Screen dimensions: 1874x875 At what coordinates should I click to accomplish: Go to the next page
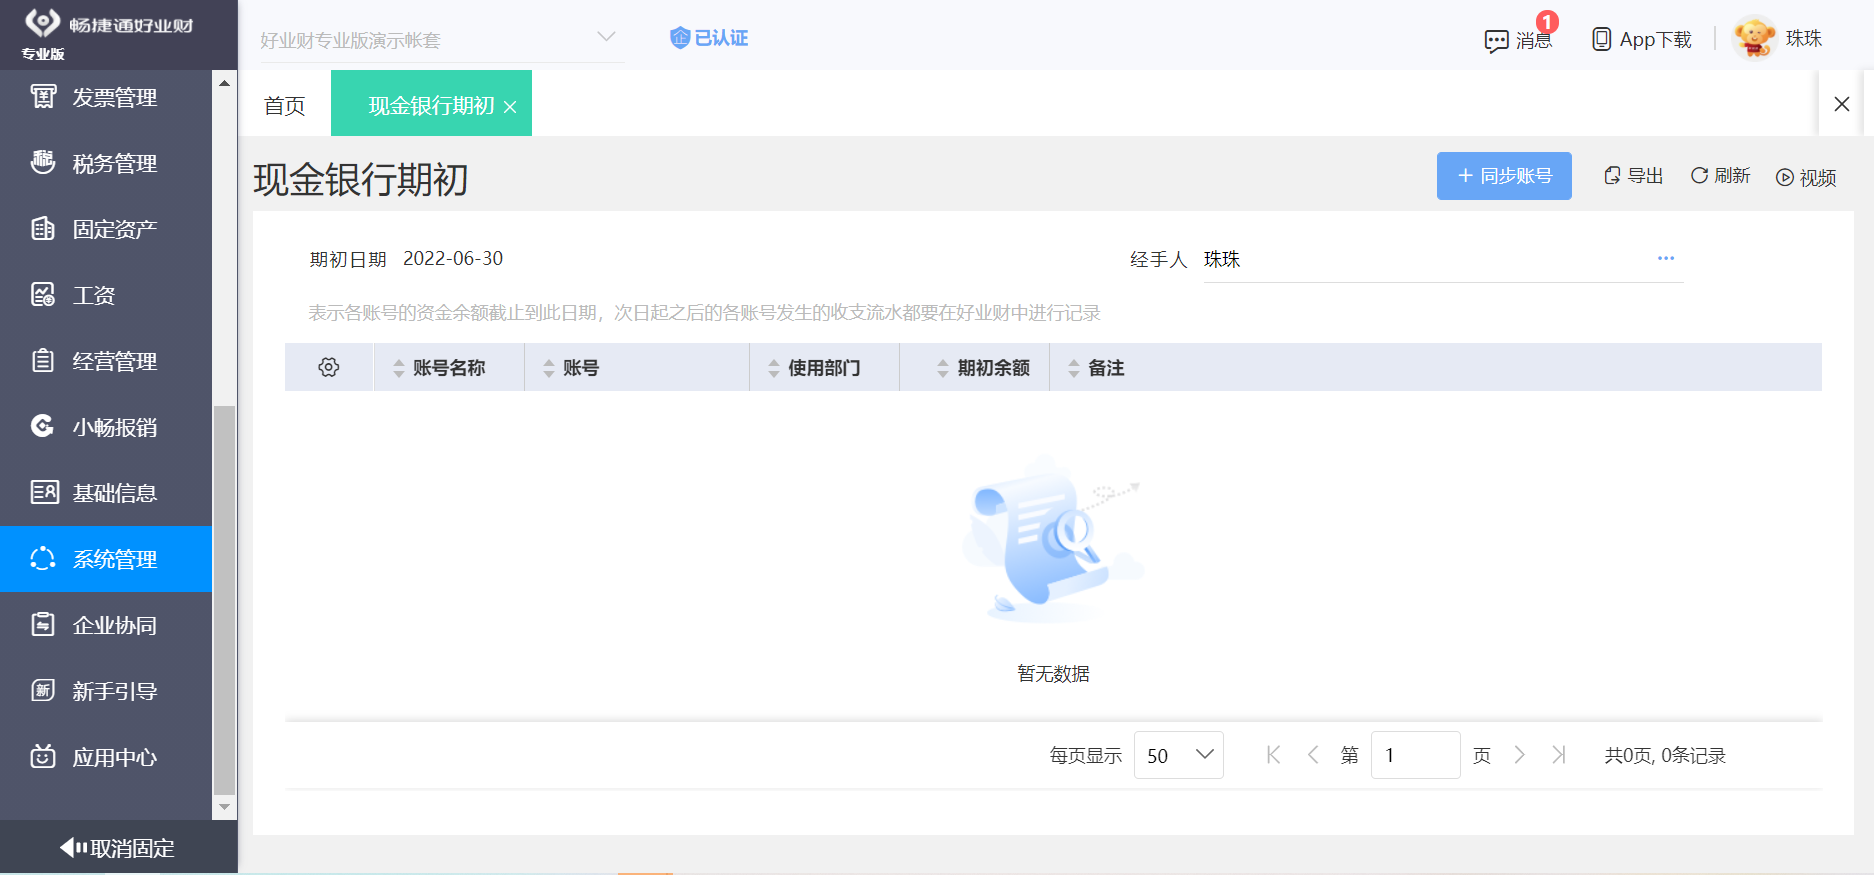tap(1519, 755)
